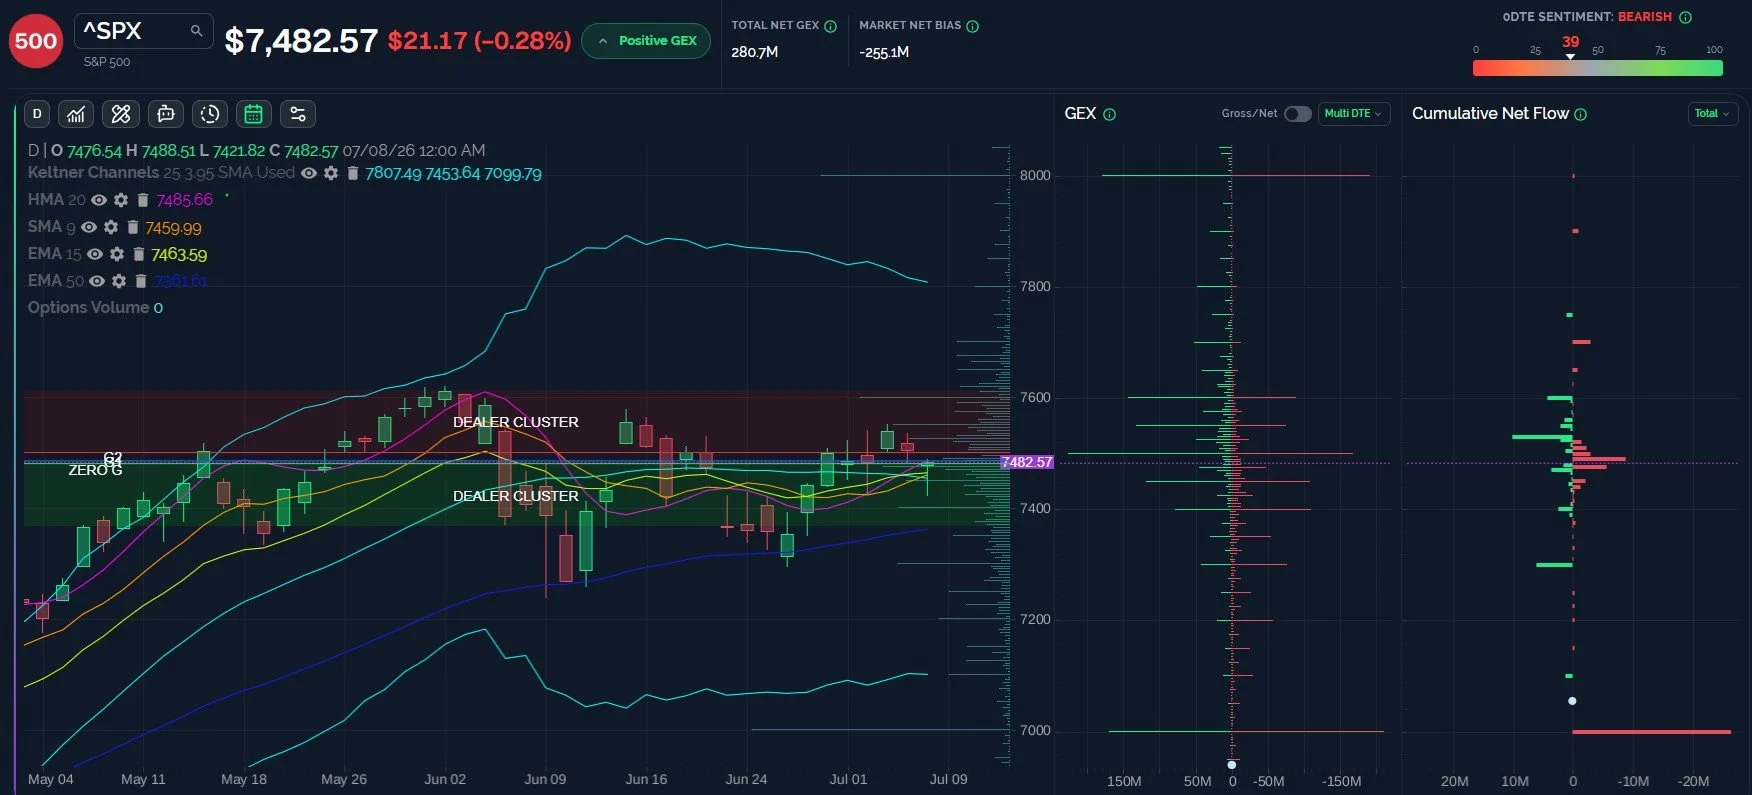1752x795 pixels.
Task: Click info icon next to Total Net GEX
Action: tap(830, 26)
